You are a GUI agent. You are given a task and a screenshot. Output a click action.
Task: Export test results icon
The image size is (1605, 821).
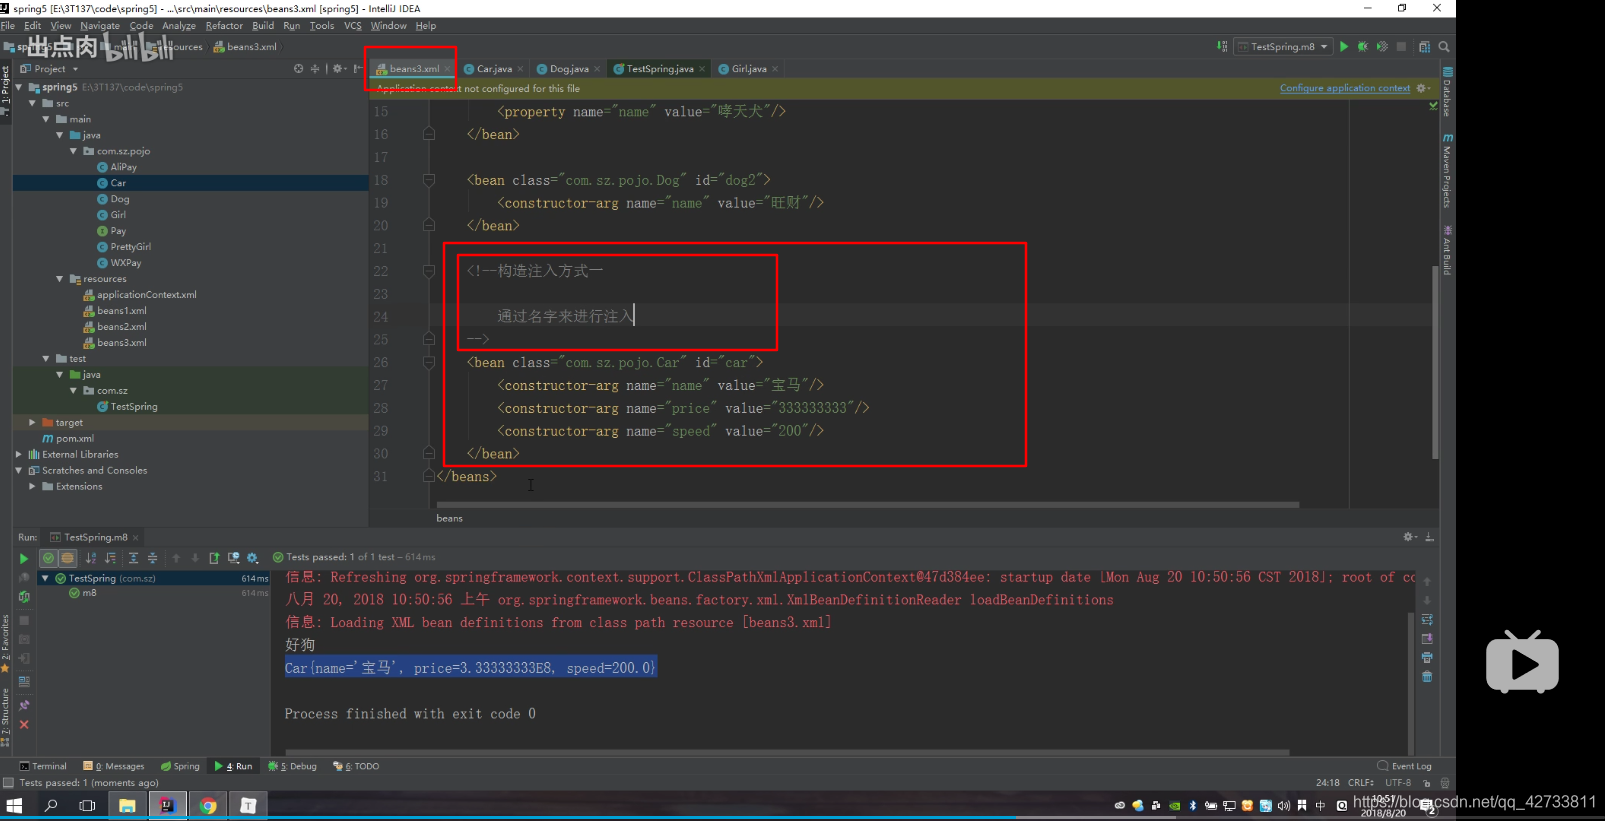pos(214,558)
